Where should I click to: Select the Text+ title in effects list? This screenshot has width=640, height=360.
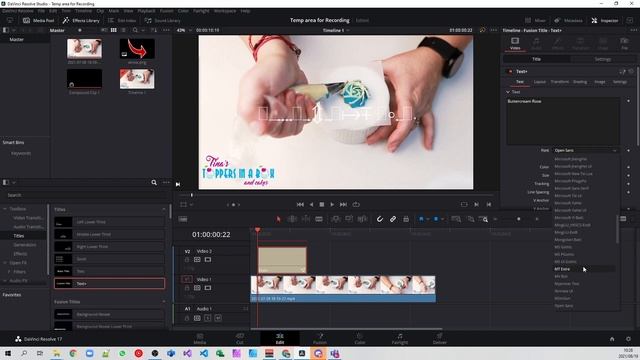pos(109,283)
